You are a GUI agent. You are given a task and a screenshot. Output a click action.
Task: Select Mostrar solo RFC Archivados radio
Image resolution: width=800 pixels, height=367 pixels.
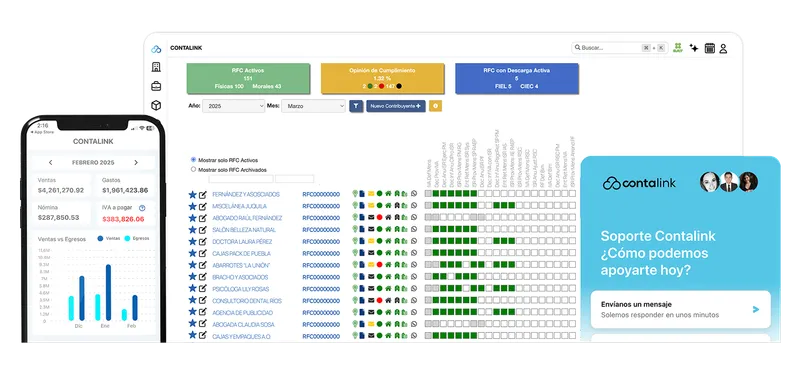193,169
